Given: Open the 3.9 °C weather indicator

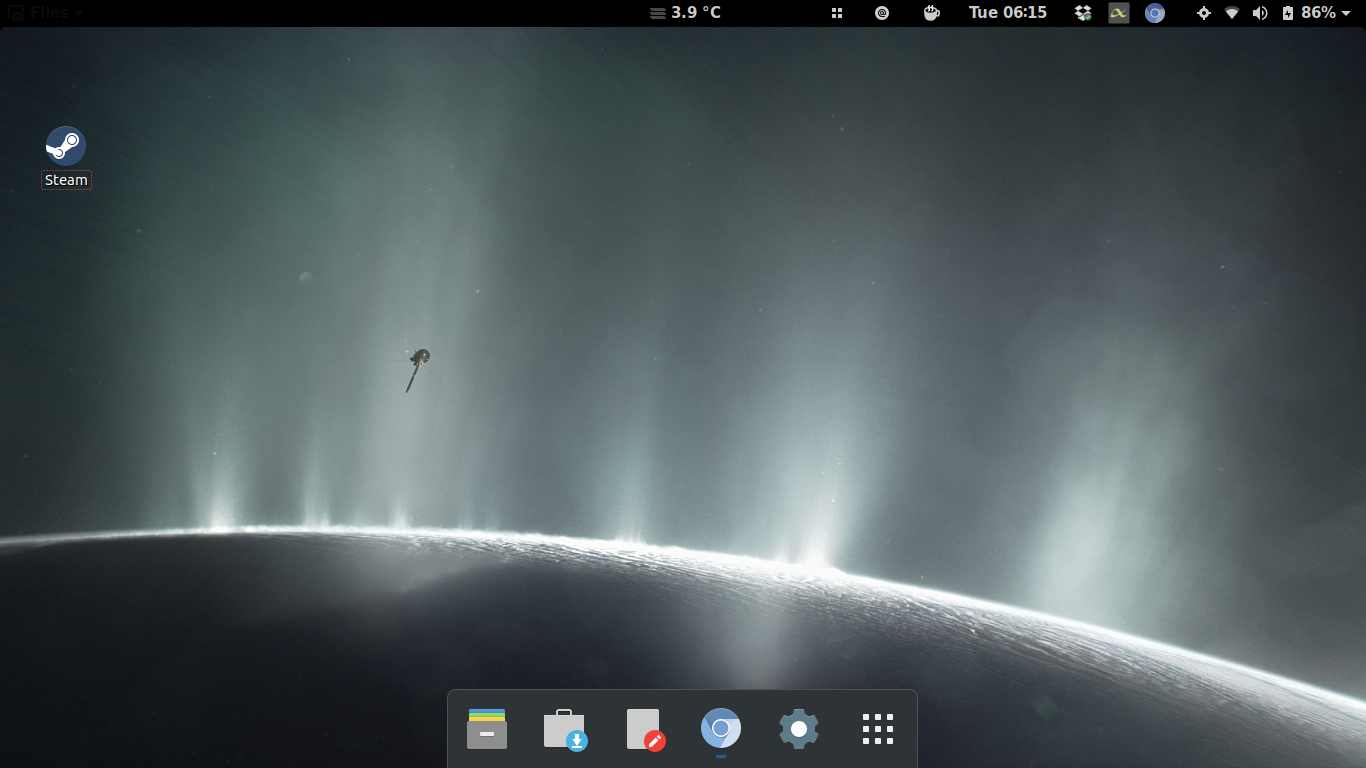Looking at the screenshot, I should pos(685,13).
